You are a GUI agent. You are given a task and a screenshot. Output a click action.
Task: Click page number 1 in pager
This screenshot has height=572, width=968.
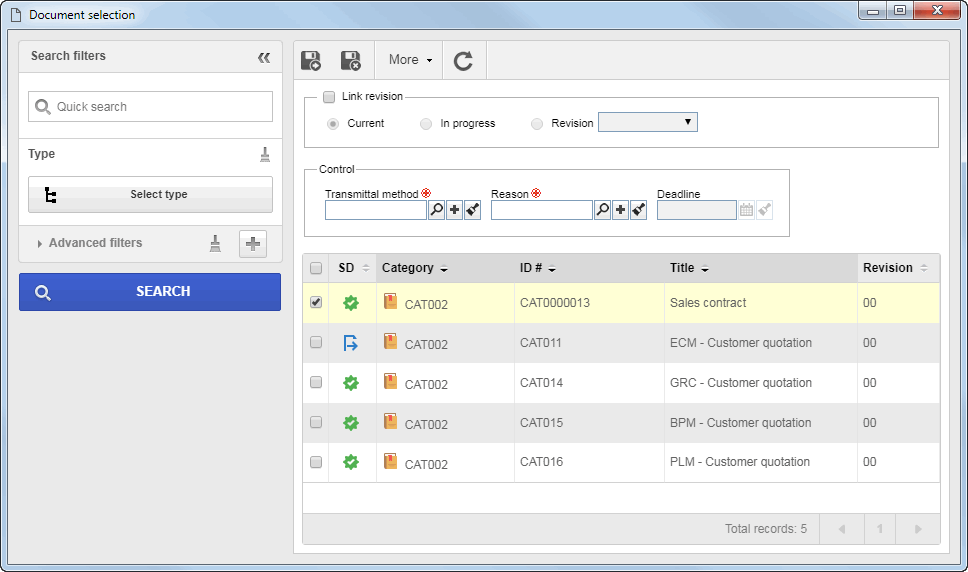coord(880,529)
